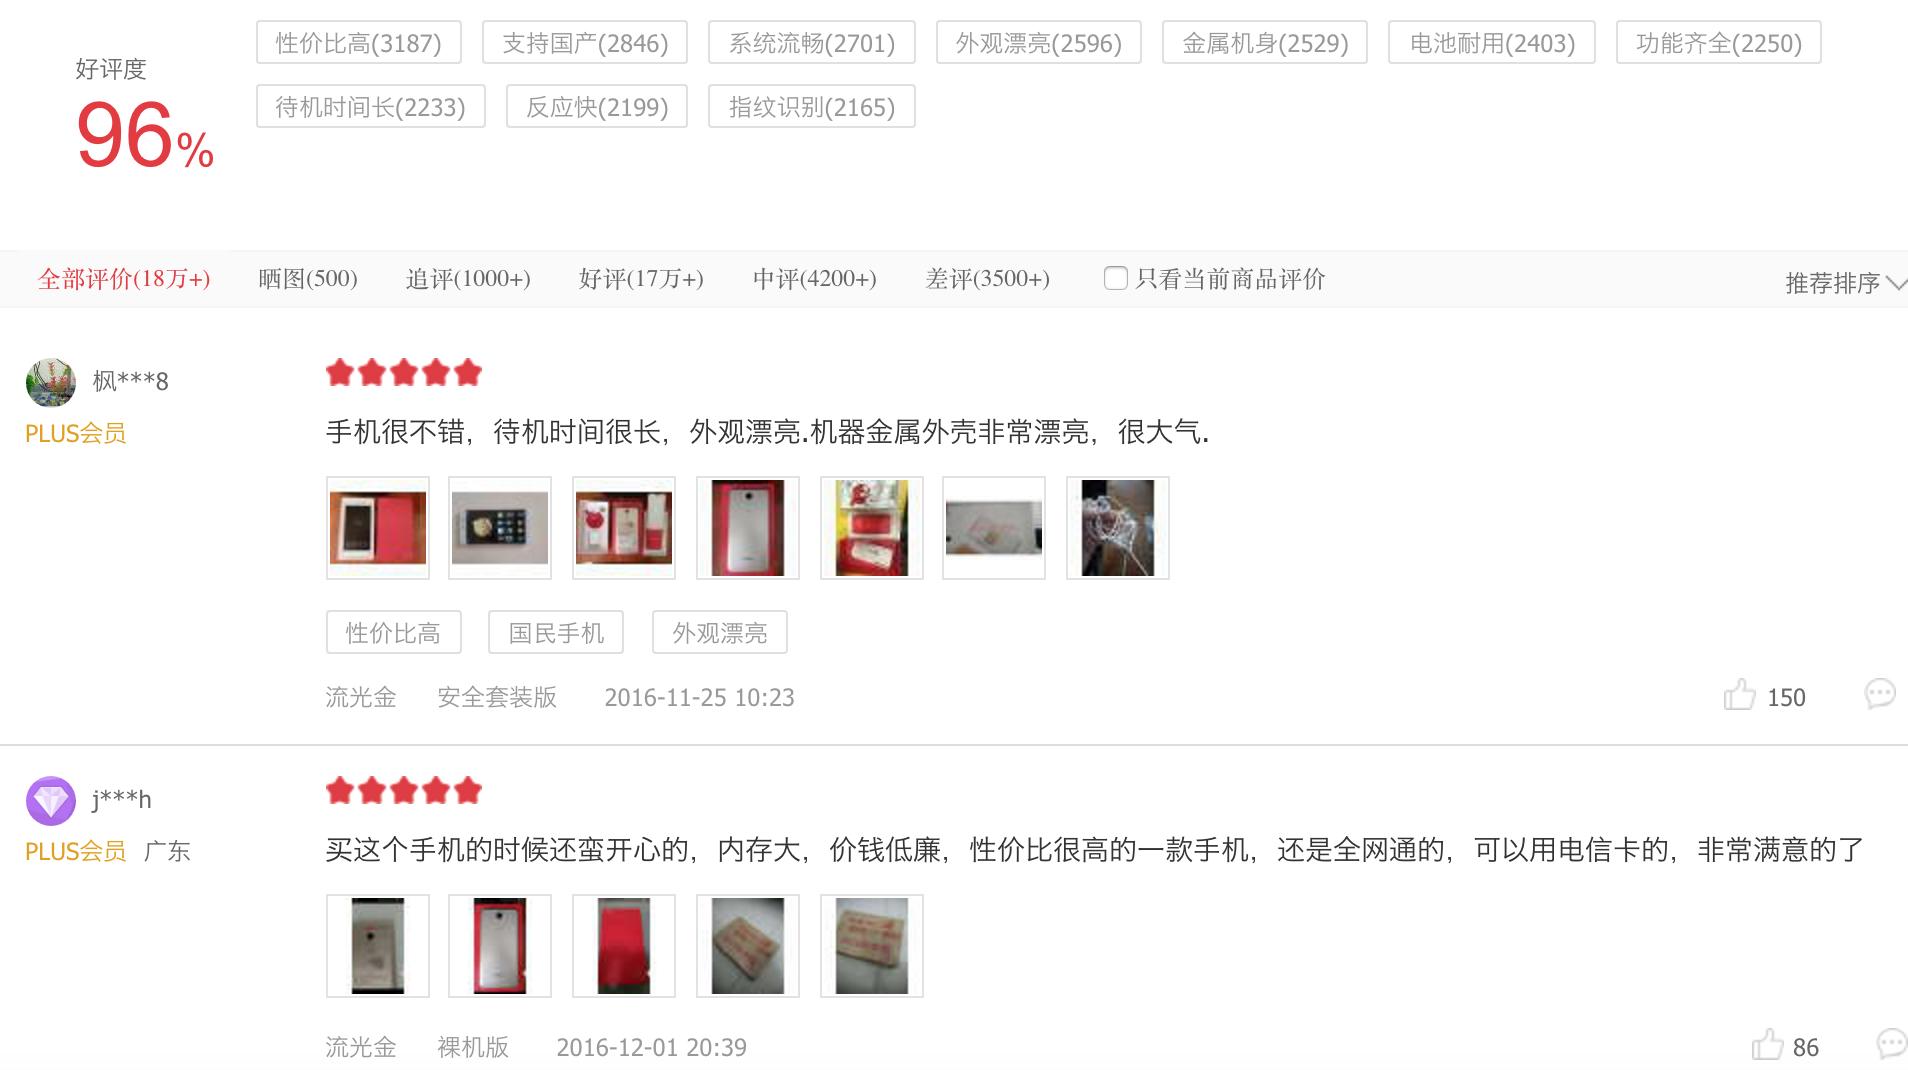
Task: Click five-star rating of second review
Action: point(404,791)
